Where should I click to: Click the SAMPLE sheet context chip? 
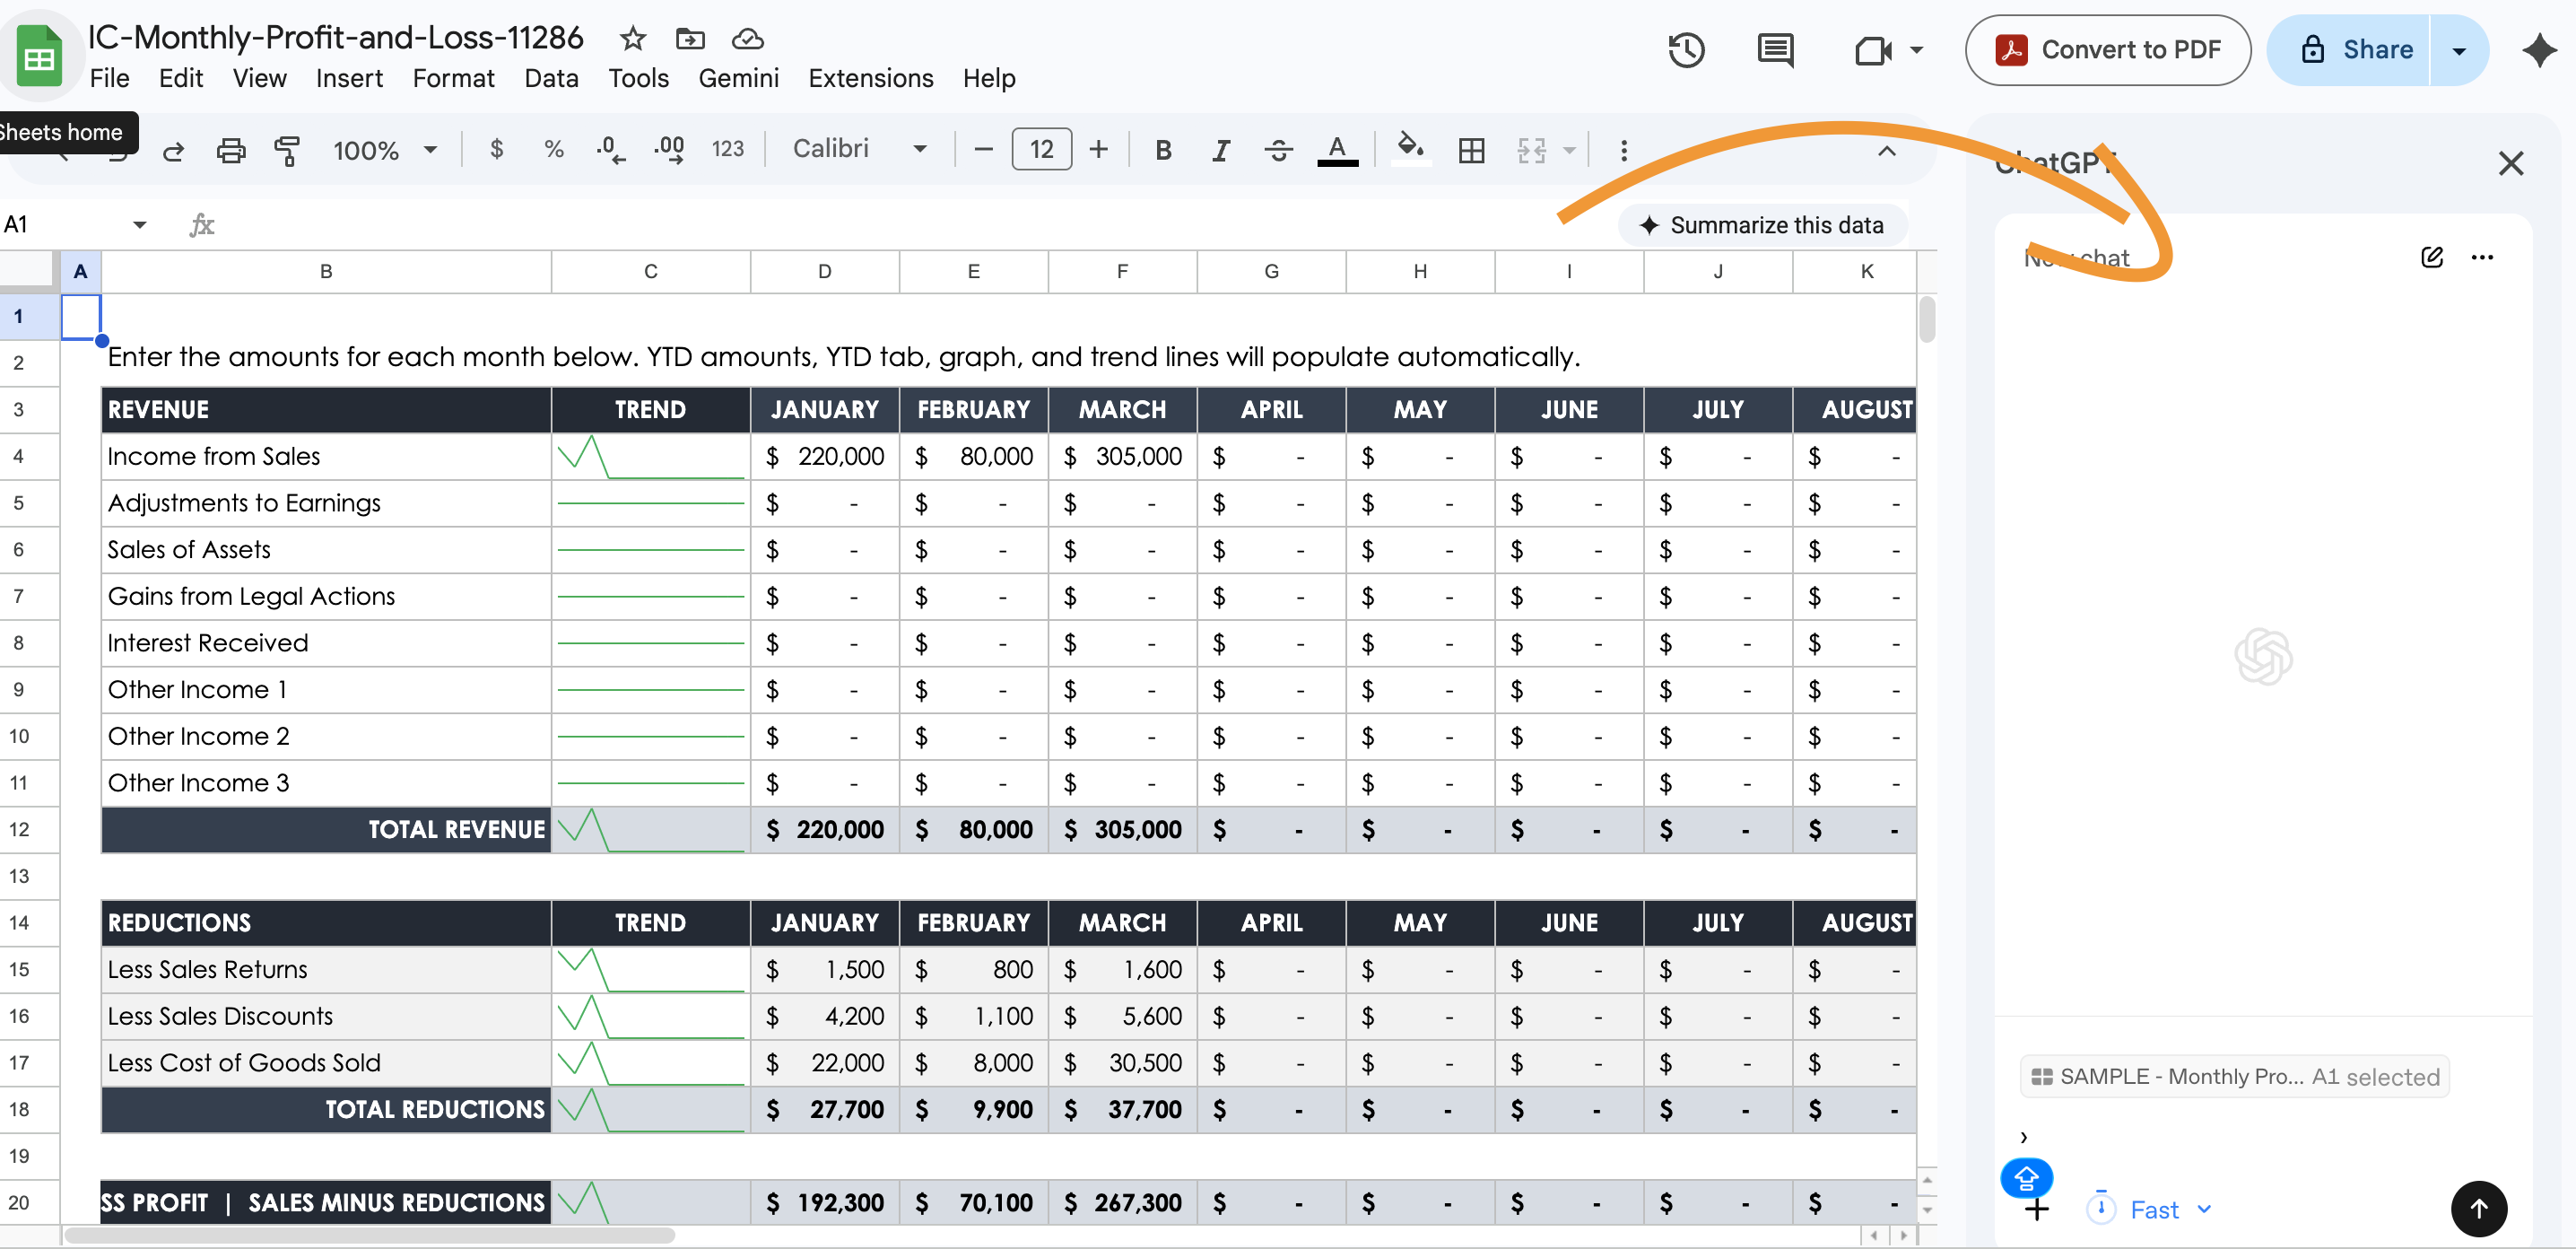click(x=2234, y=1076)
